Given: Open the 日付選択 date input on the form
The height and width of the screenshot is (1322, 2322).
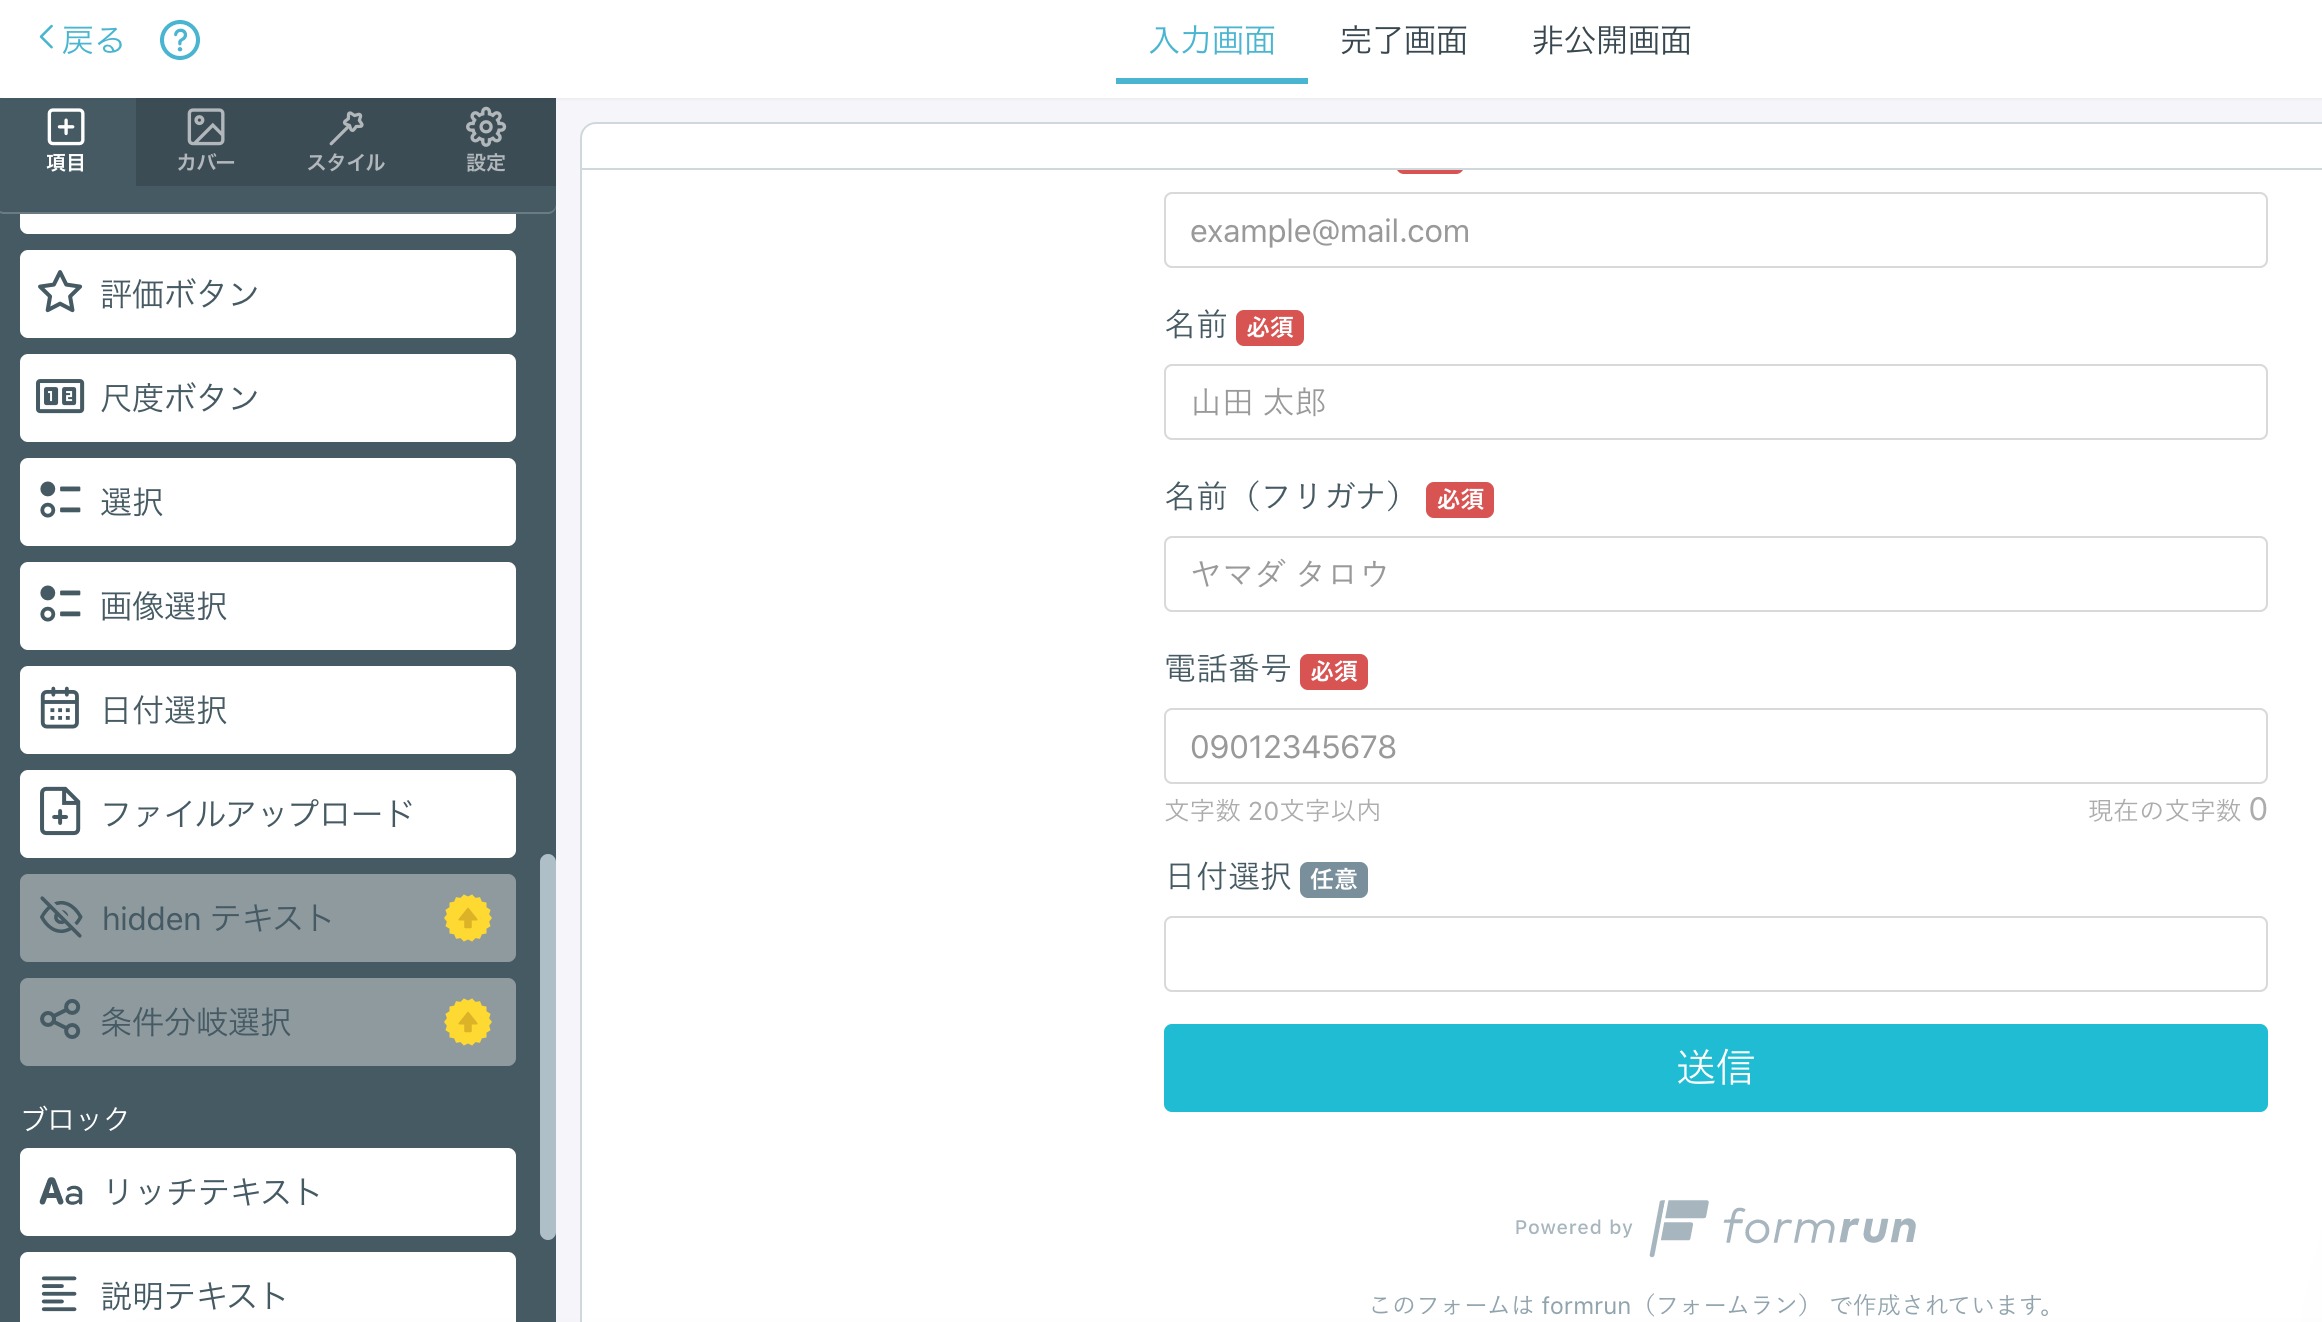Looking at the screenshot, I should pyautogui.click(x=1714, y=953).
